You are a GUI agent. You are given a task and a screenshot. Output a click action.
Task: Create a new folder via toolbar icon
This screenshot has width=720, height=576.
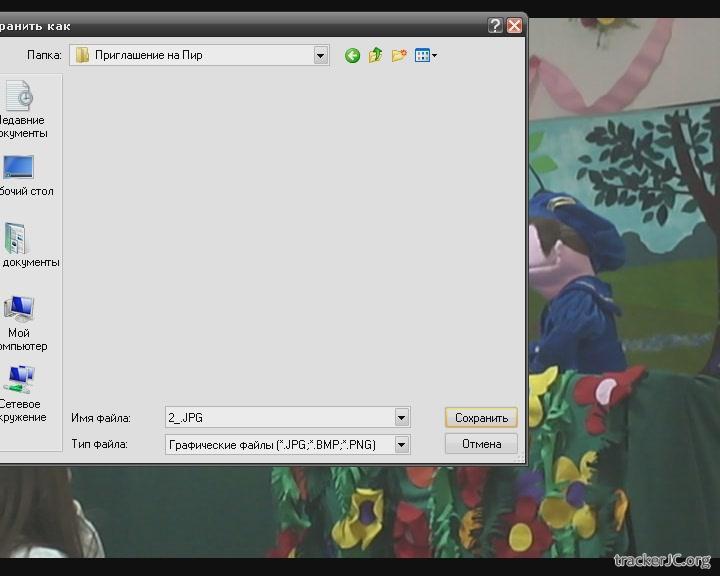click(x=399, y=56)
